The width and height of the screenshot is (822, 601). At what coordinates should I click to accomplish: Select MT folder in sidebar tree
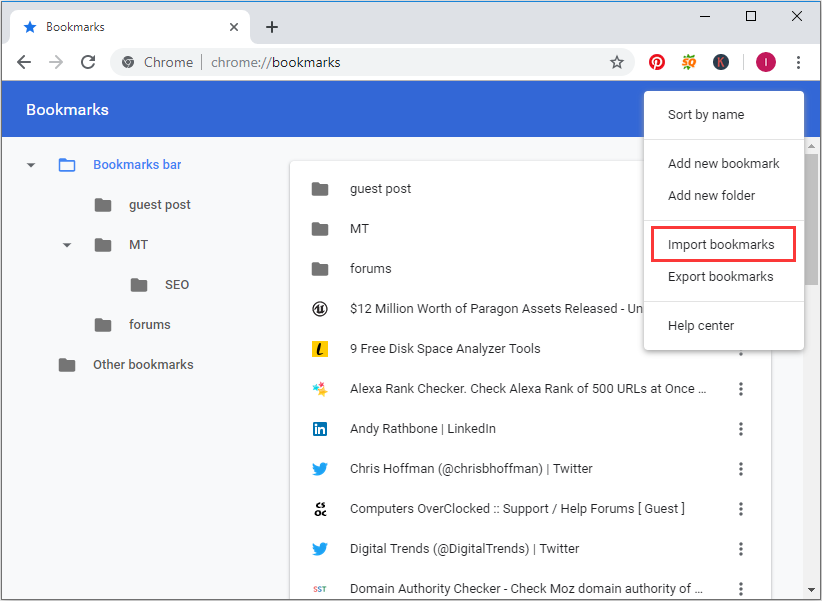pyautogui.click(x=138, y=245)
